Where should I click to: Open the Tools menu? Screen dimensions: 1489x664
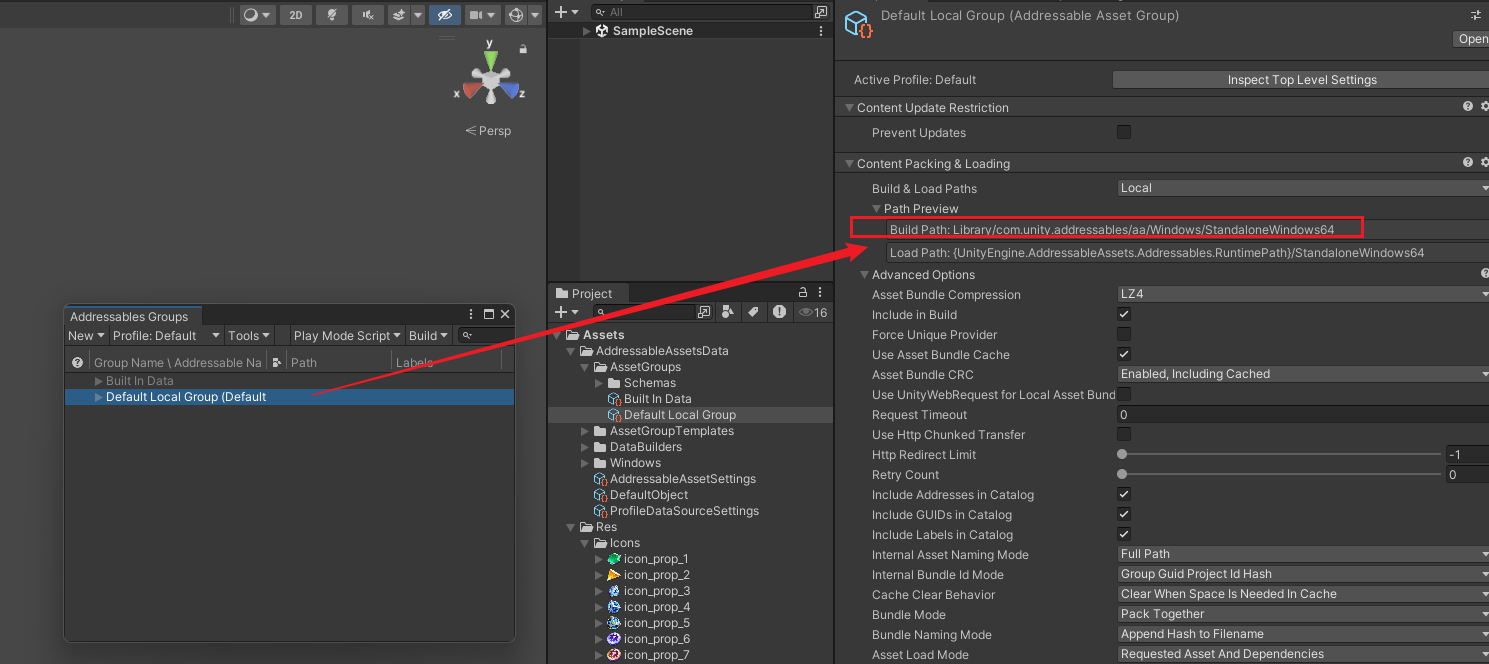(x=249, y=336)
